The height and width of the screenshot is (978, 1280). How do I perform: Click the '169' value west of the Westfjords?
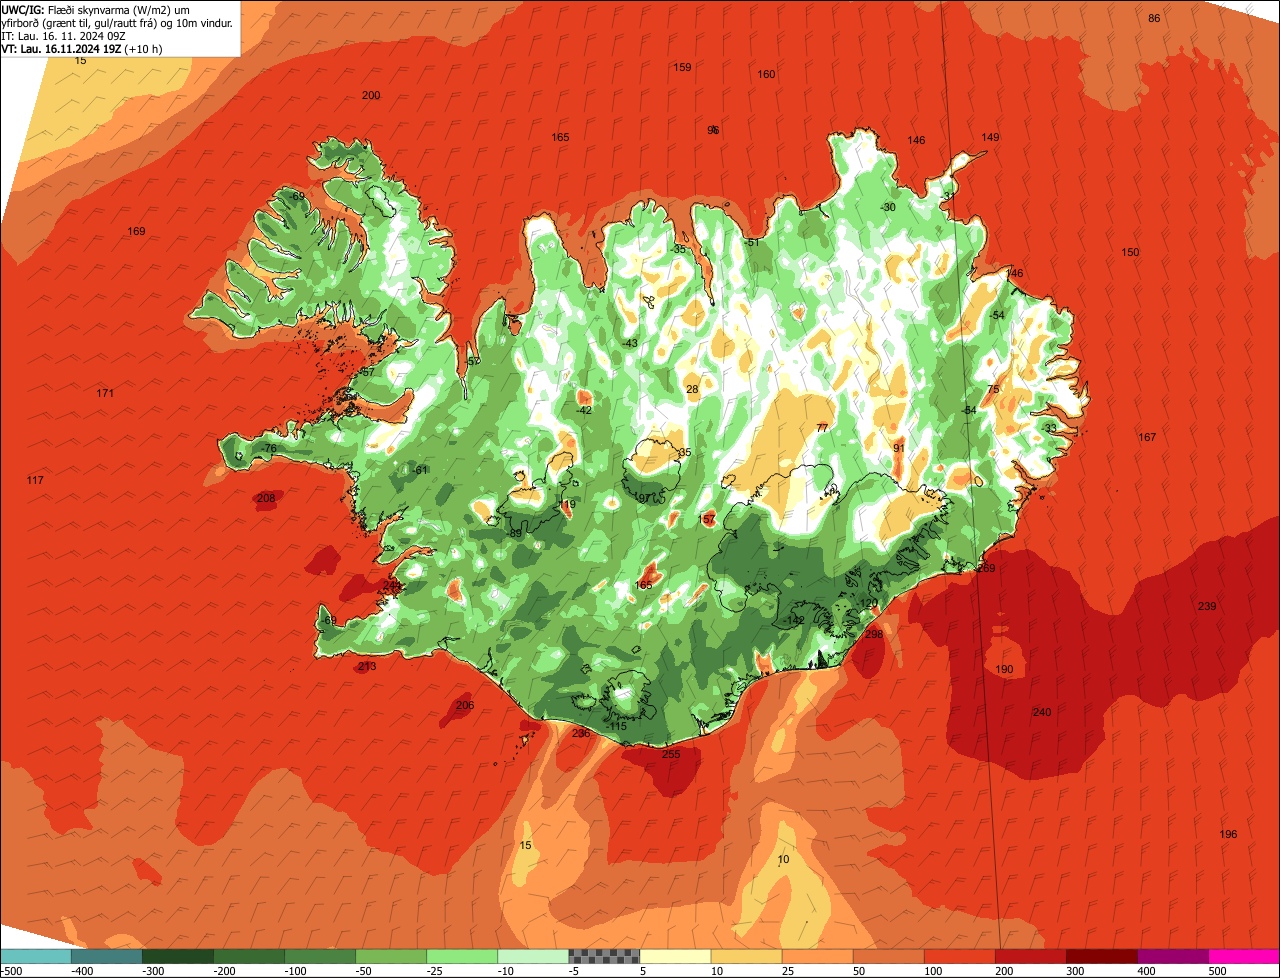136,232
